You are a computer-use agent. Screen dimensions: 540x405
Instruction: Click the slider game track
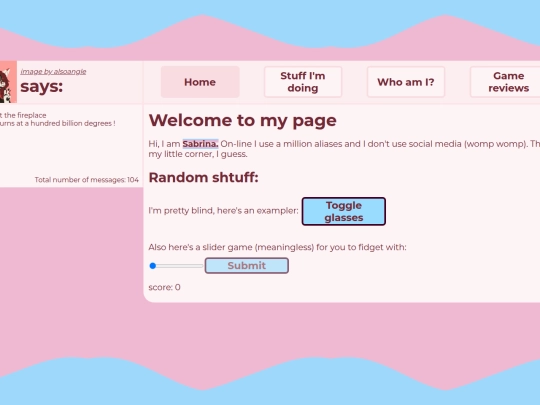(x=176, y=266)
